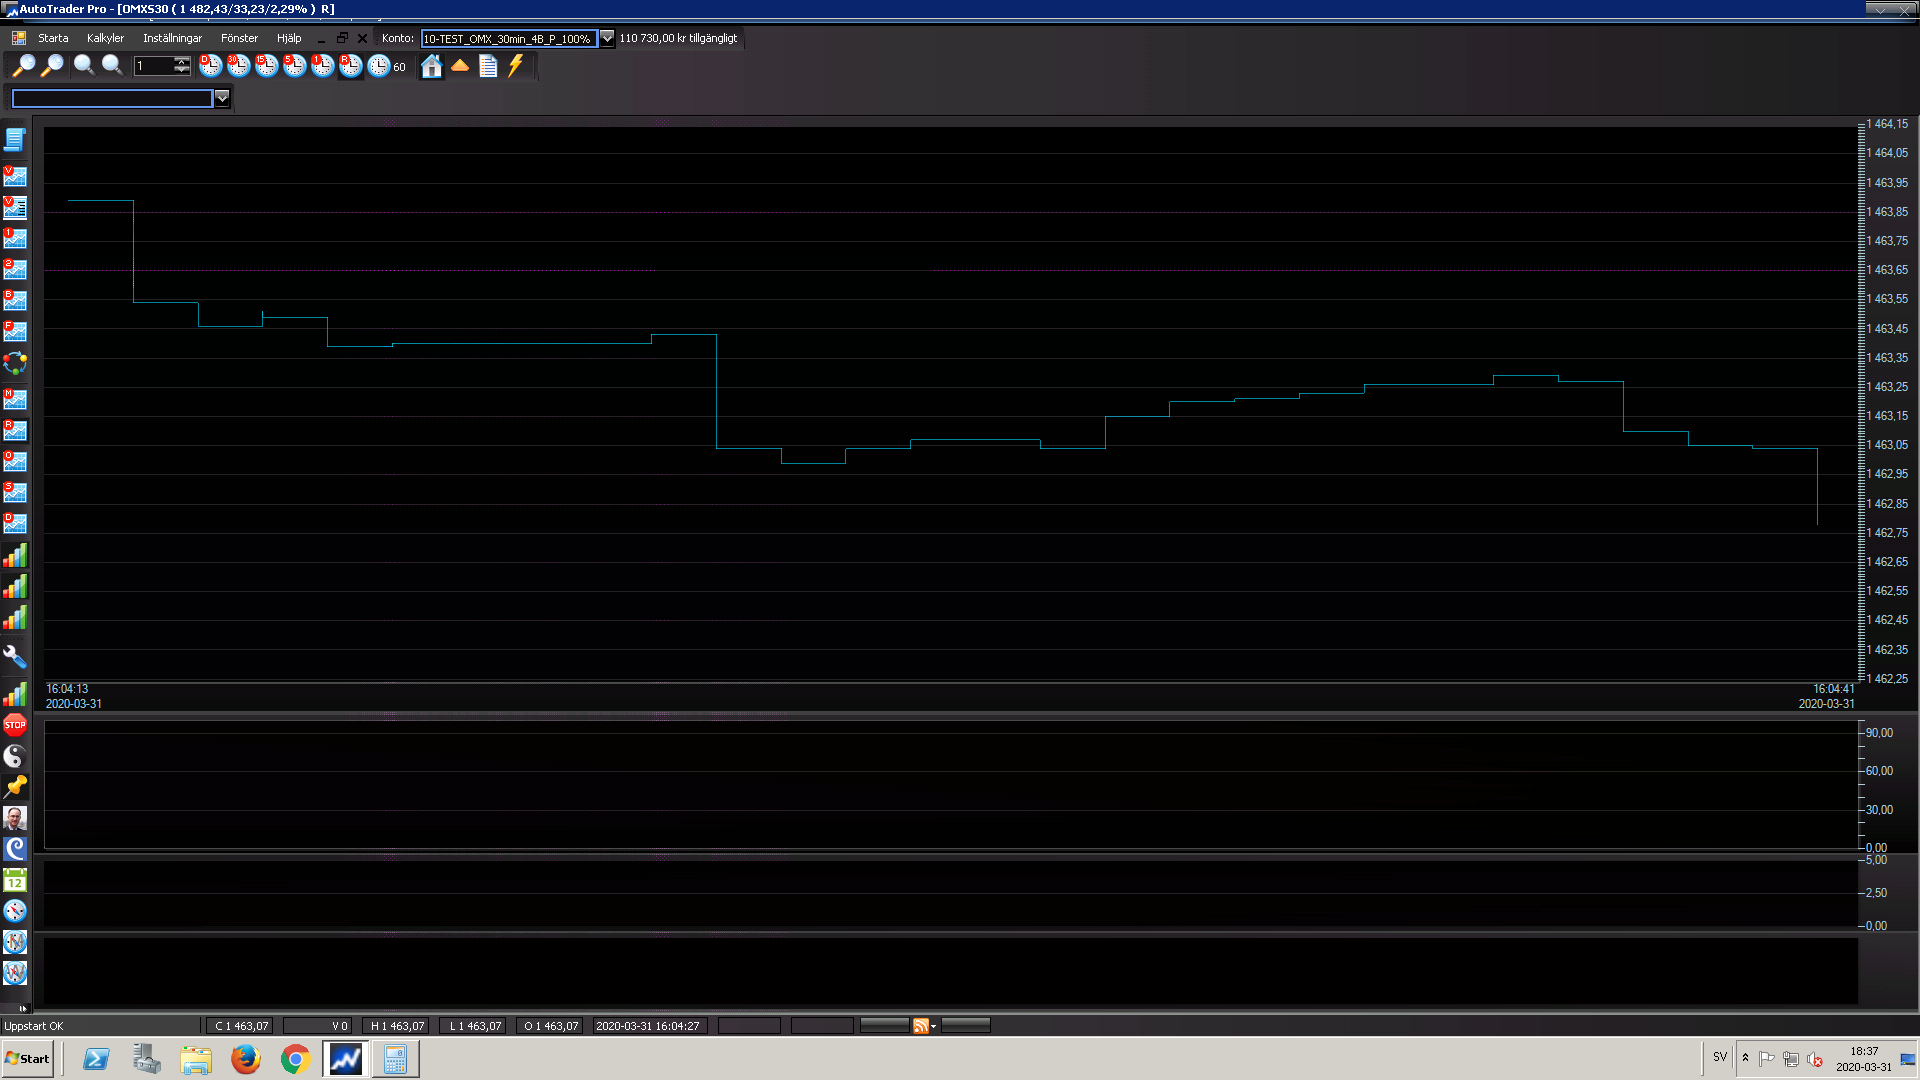Open Chrome from the taskbar
The width and height of the screenshot is (1920, 1080).
click(x=295, y=1059)
